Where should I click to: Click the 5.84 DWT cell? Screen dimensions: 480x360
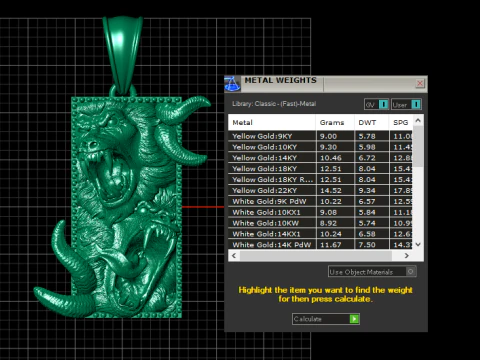pyautogui.click(x=372, y=212)
